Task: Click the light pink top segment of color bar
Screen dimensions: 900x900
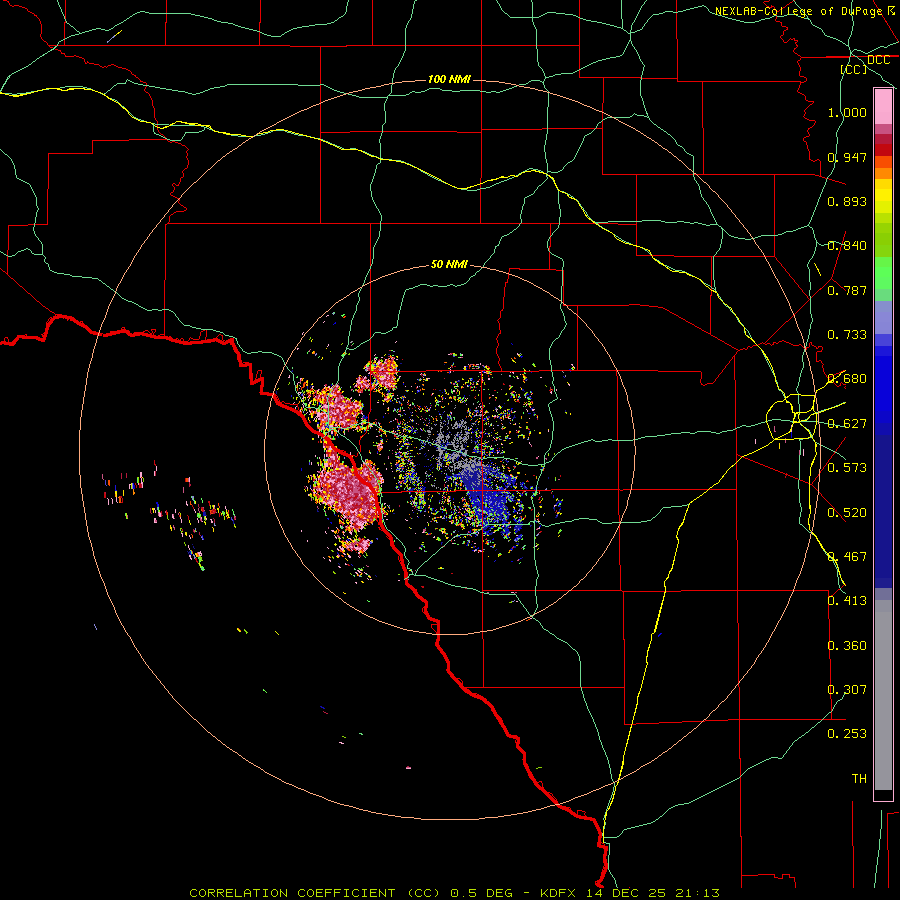Action: [883, 107]
